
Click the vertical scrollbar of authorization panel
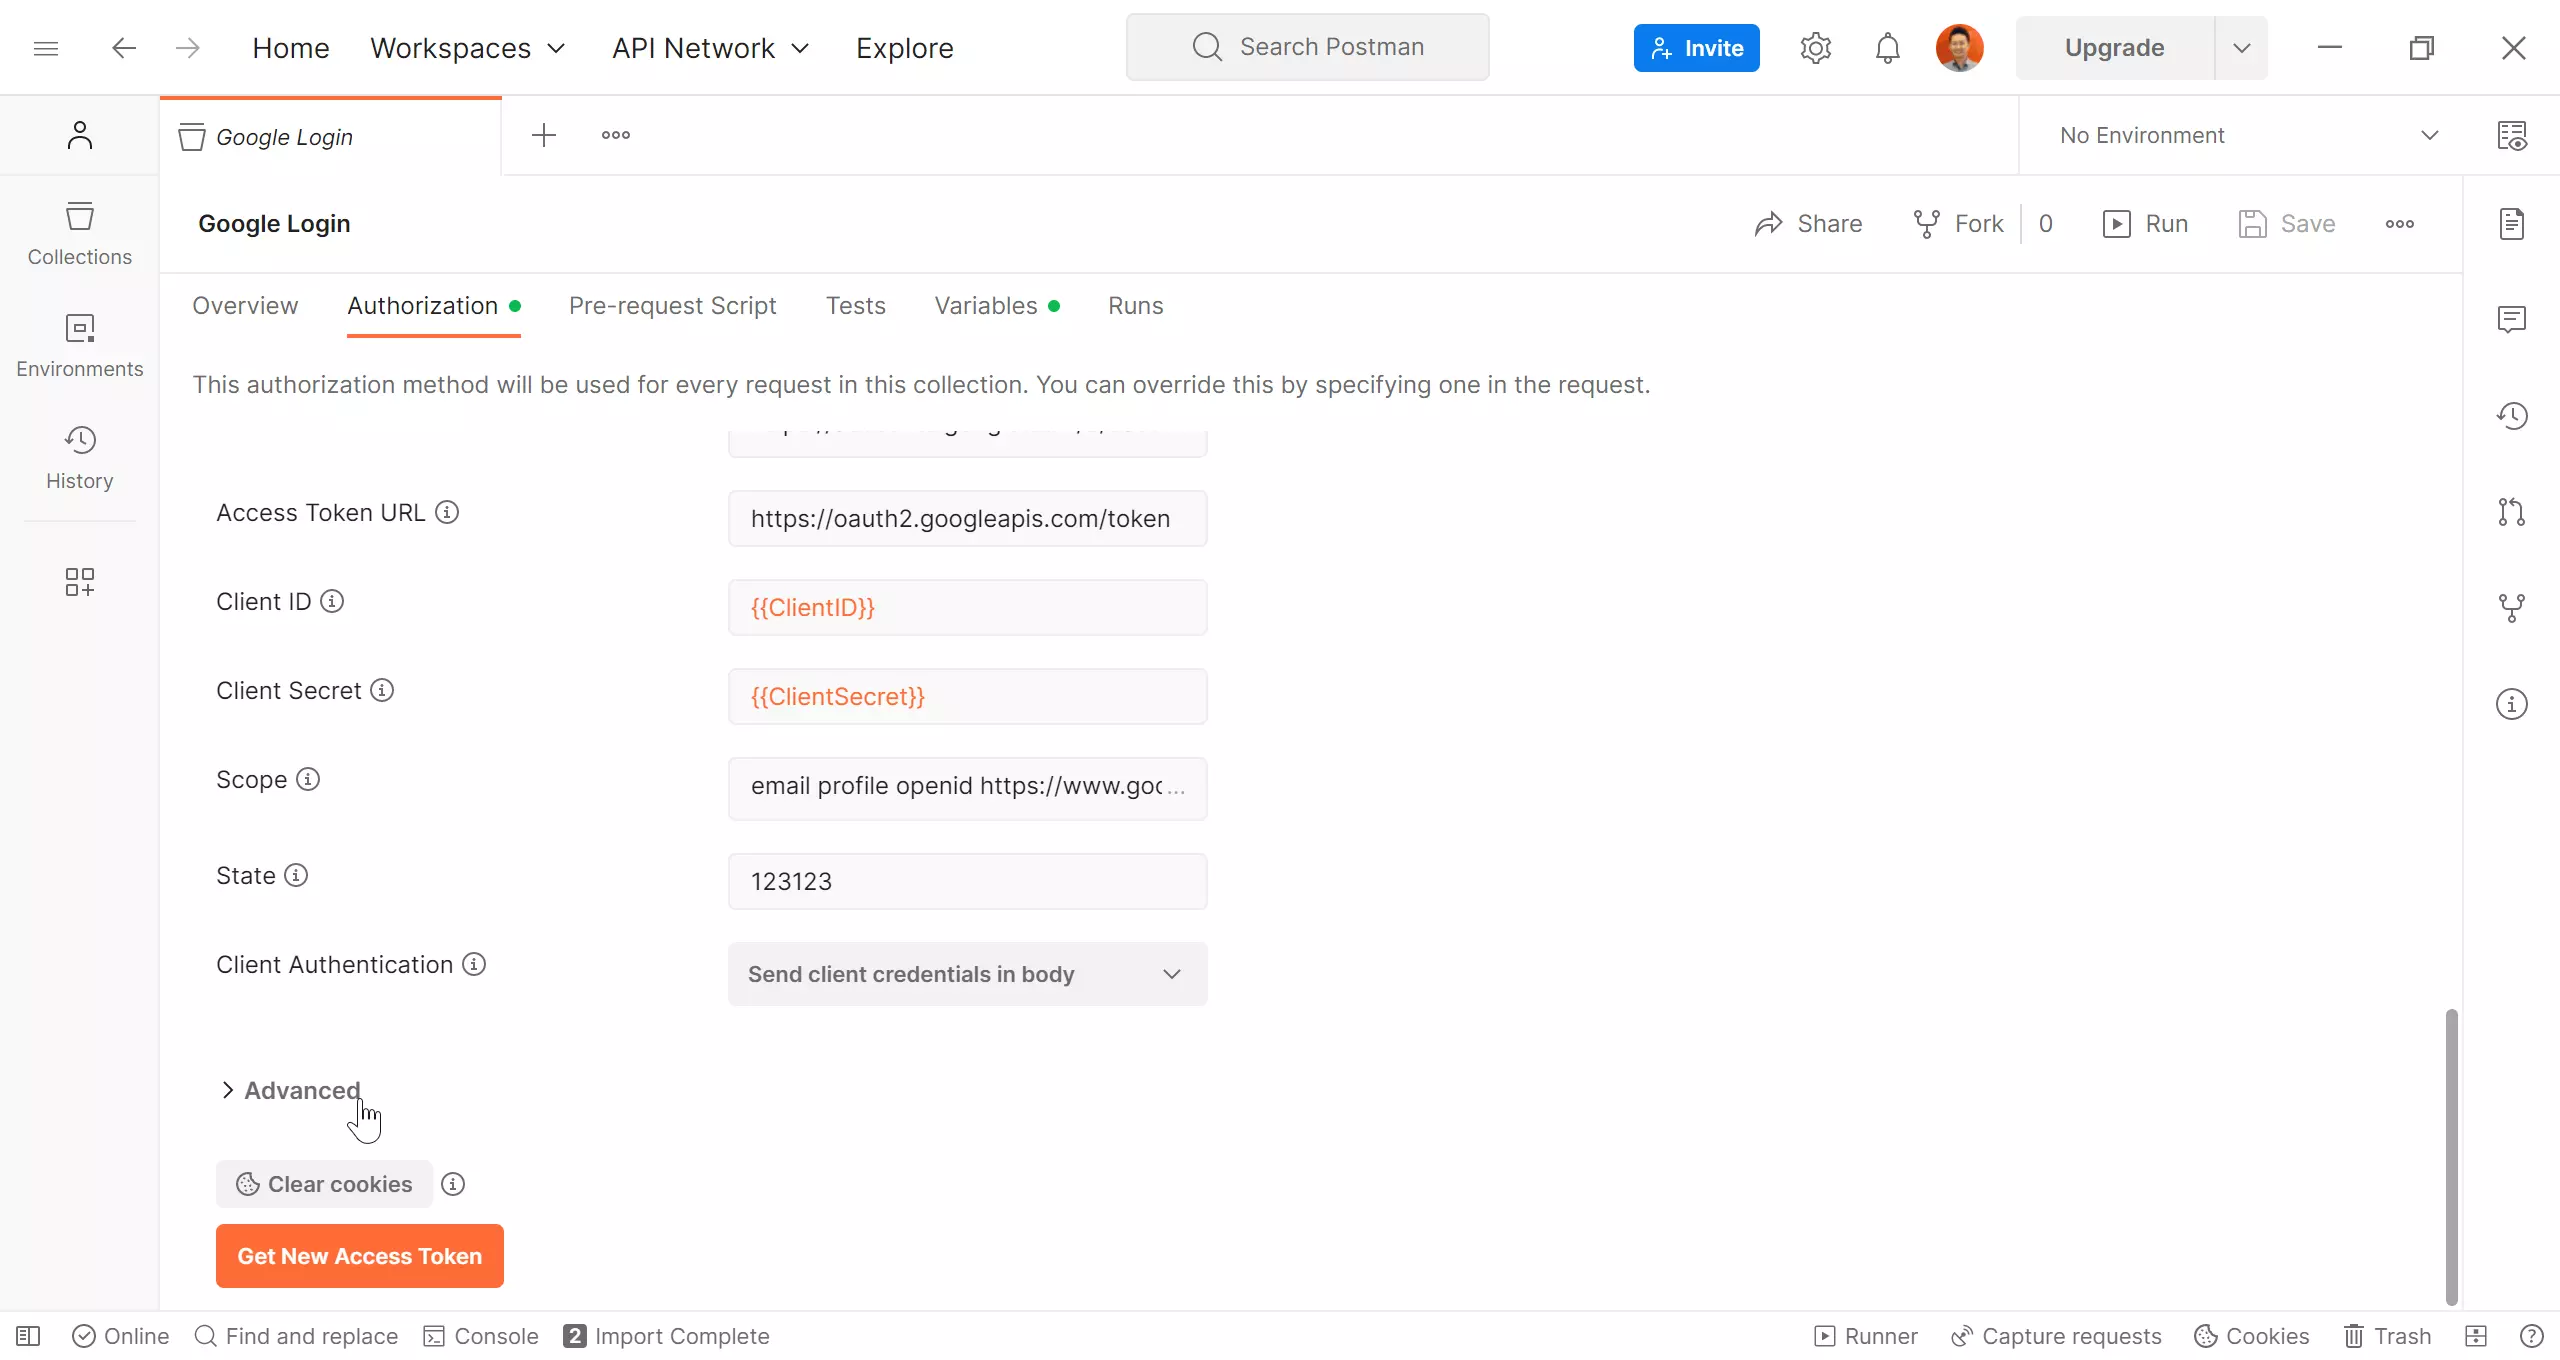pyautogui.click(x=2451, y=1156)
